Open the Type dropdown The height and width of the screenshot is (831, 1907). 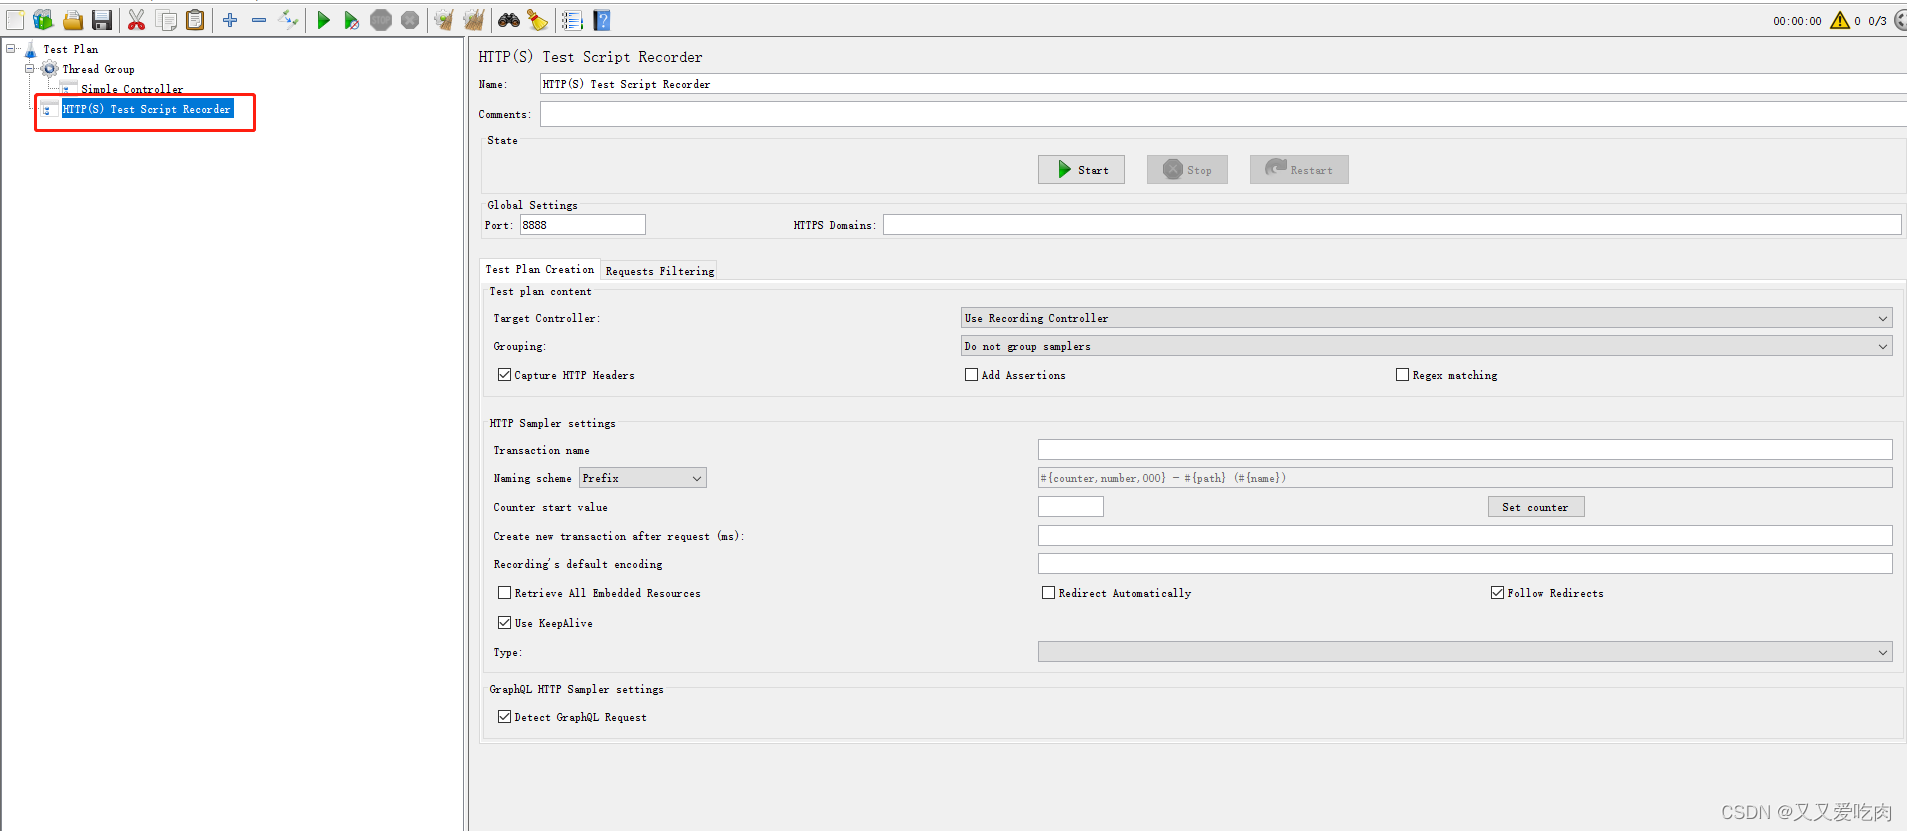(1465, 652)
